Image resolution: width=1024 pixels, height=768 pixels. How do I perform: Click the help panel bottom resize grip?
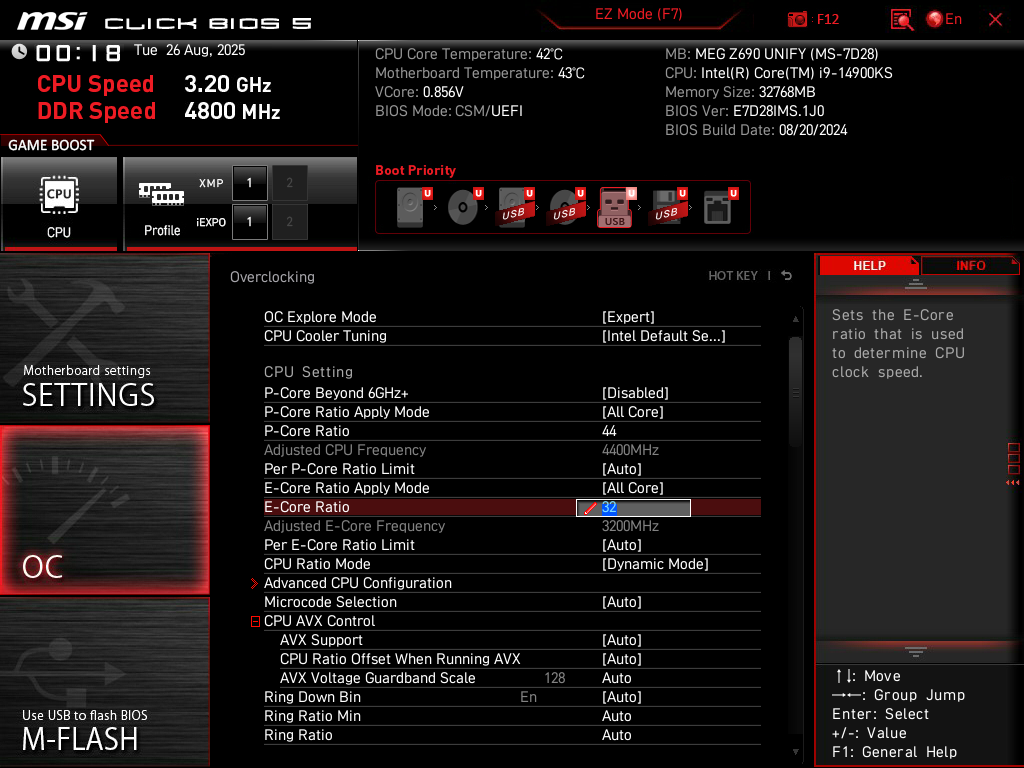click(x=916, y=652)
